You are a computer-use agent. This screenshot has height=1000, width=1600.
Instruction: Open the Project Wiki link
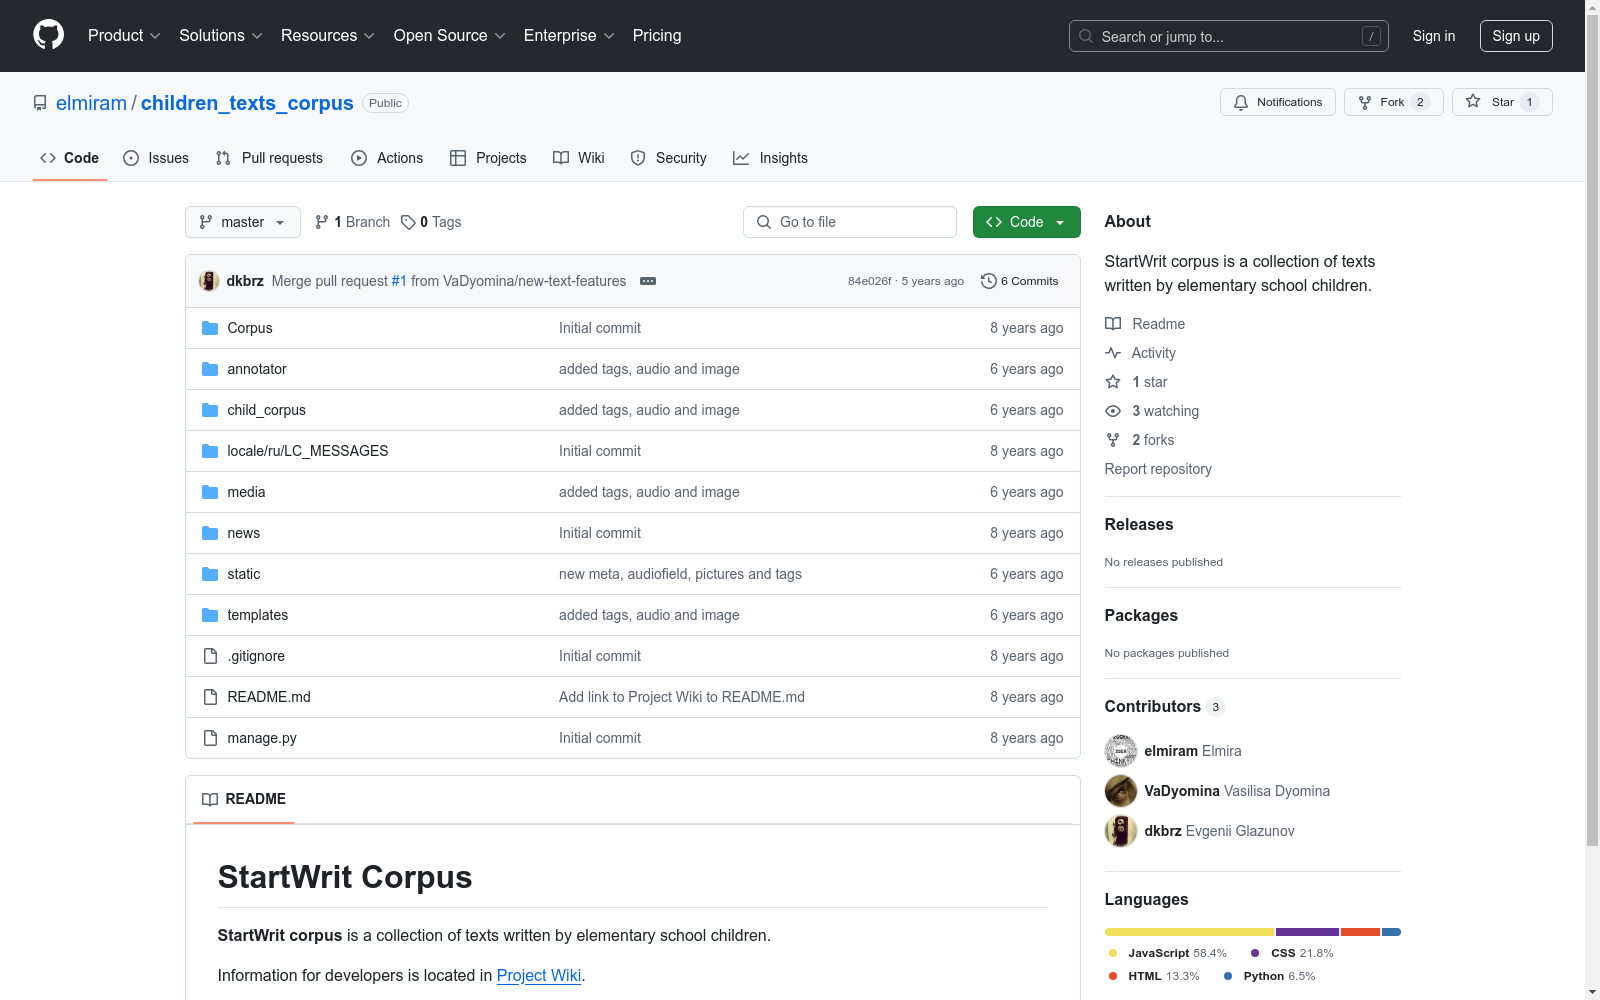coord(539,975)
